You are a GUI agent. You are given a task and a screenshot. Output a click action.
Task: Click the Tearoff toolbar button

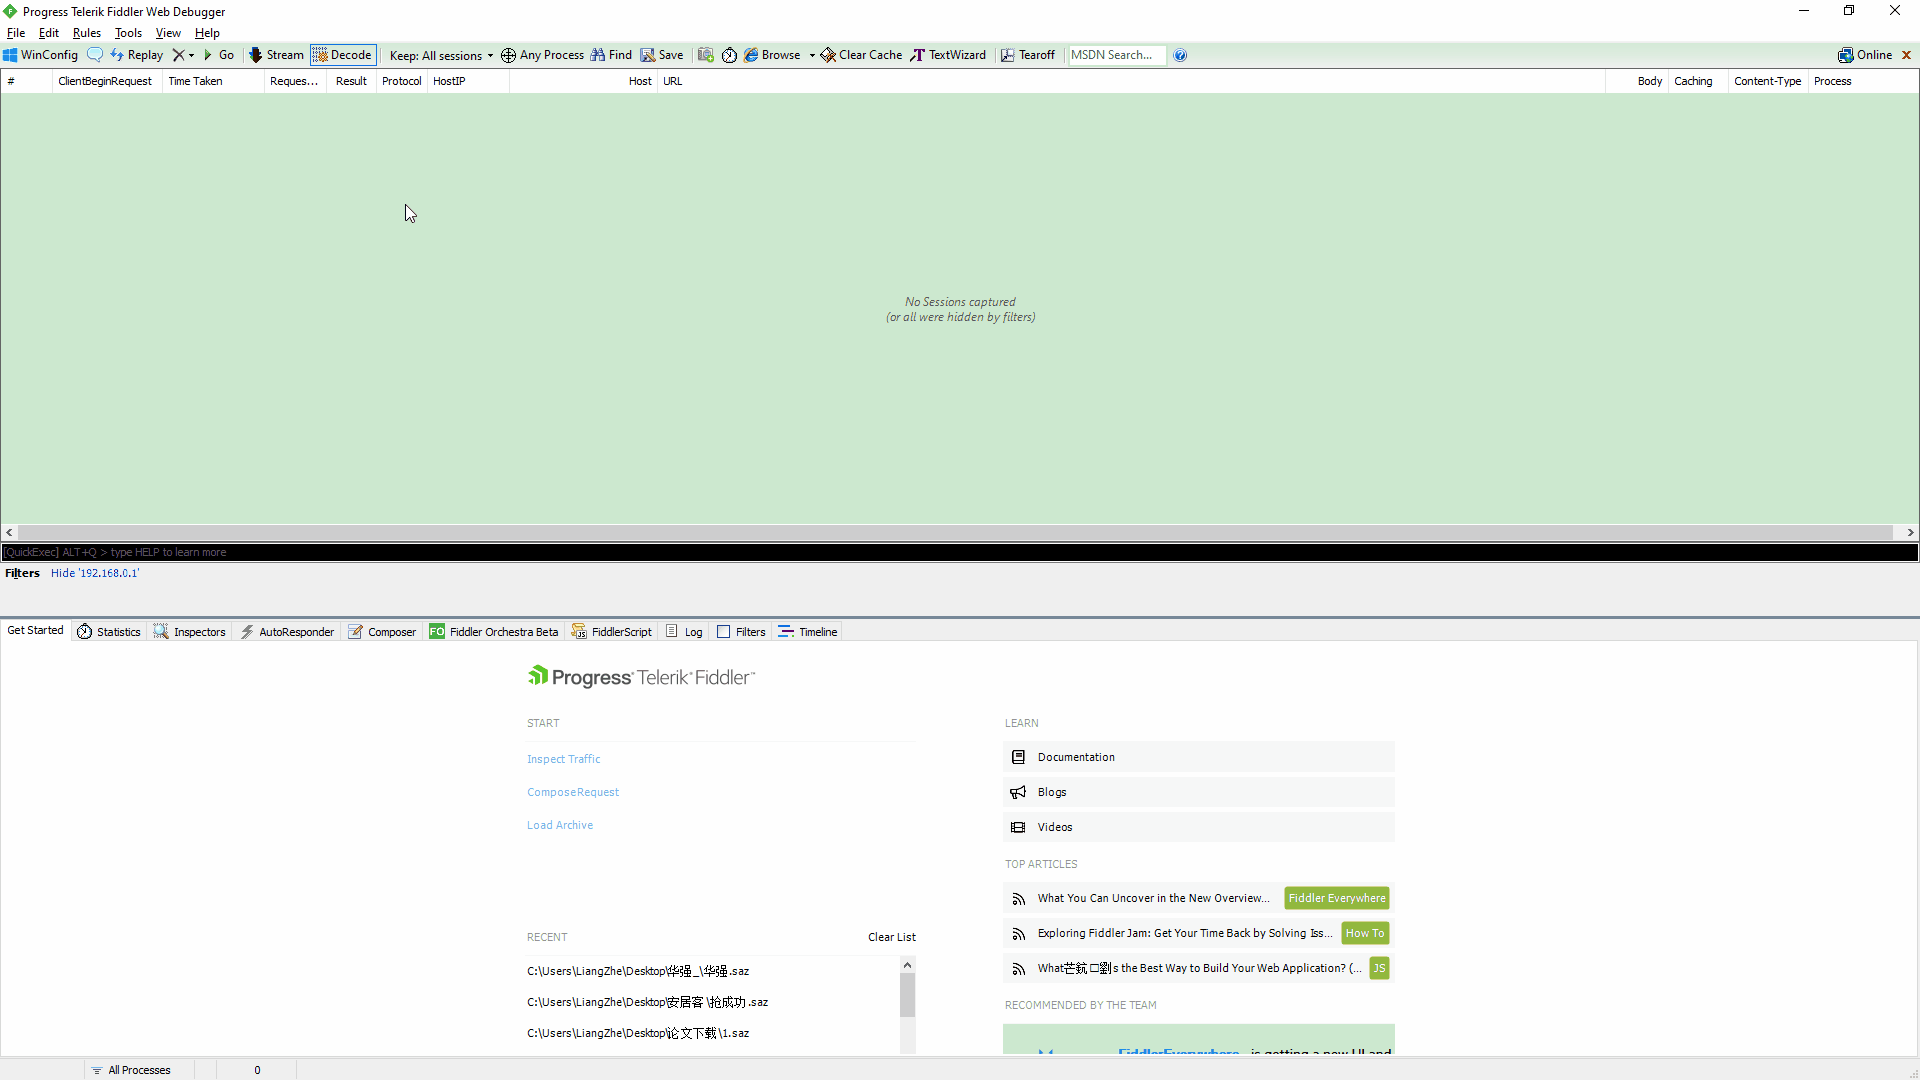[x=1028, y=55]
